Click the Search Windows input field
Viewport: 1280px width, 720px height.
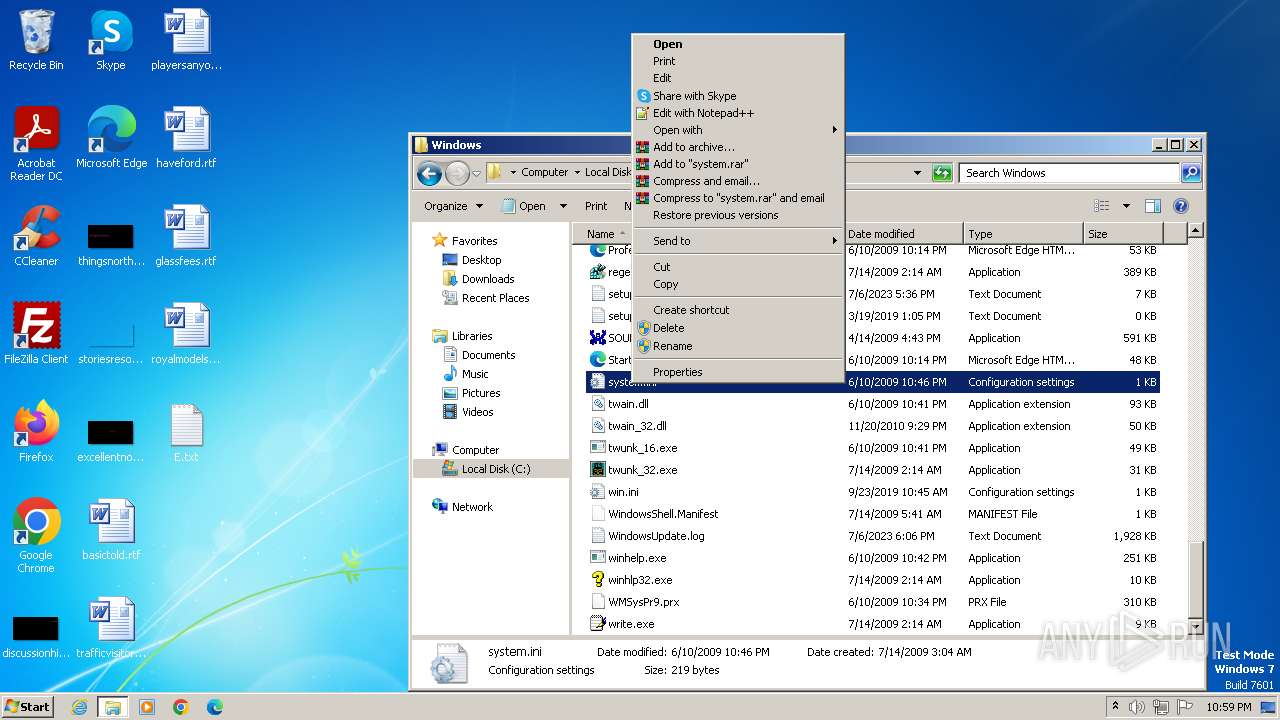(x=1070, y=173)
